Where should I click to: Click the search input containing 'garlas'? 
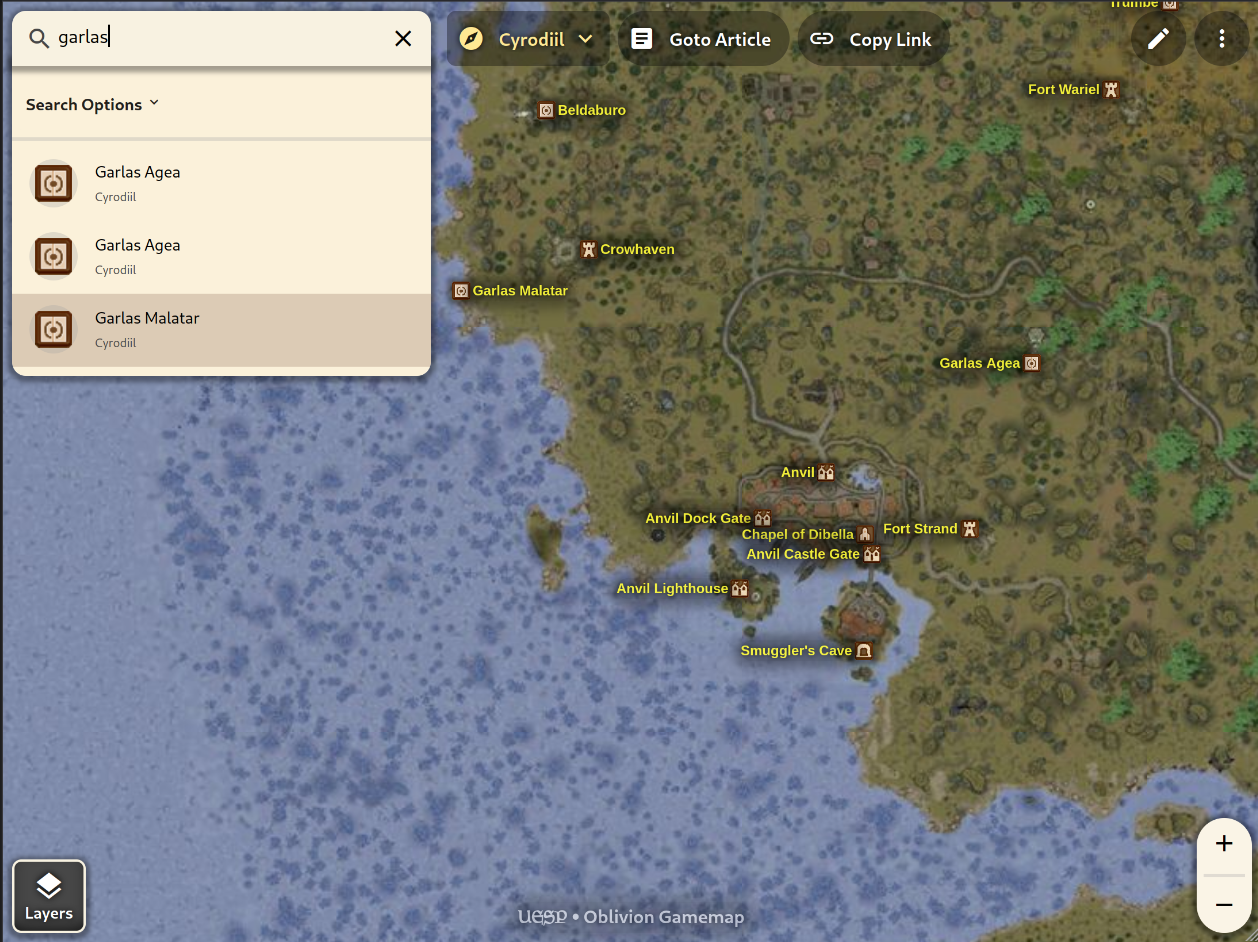pos(220,38)
